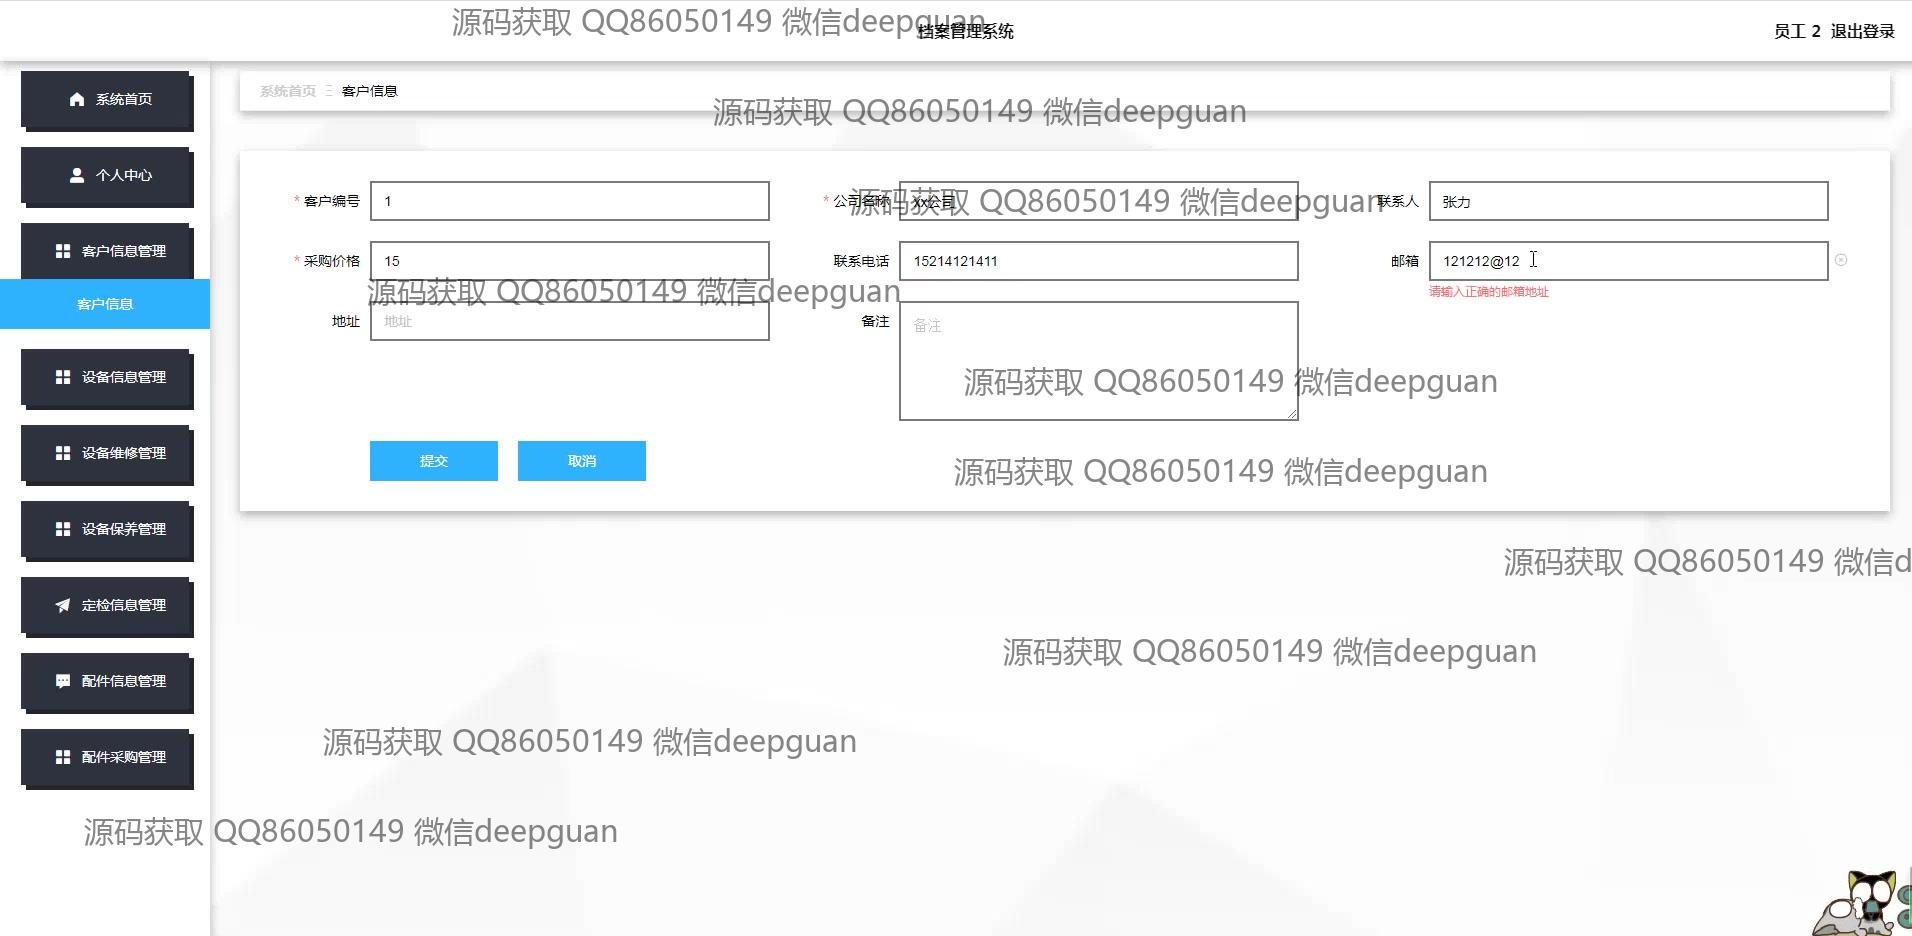Click the grid icon beside 设备信息管理

[63, 377]
